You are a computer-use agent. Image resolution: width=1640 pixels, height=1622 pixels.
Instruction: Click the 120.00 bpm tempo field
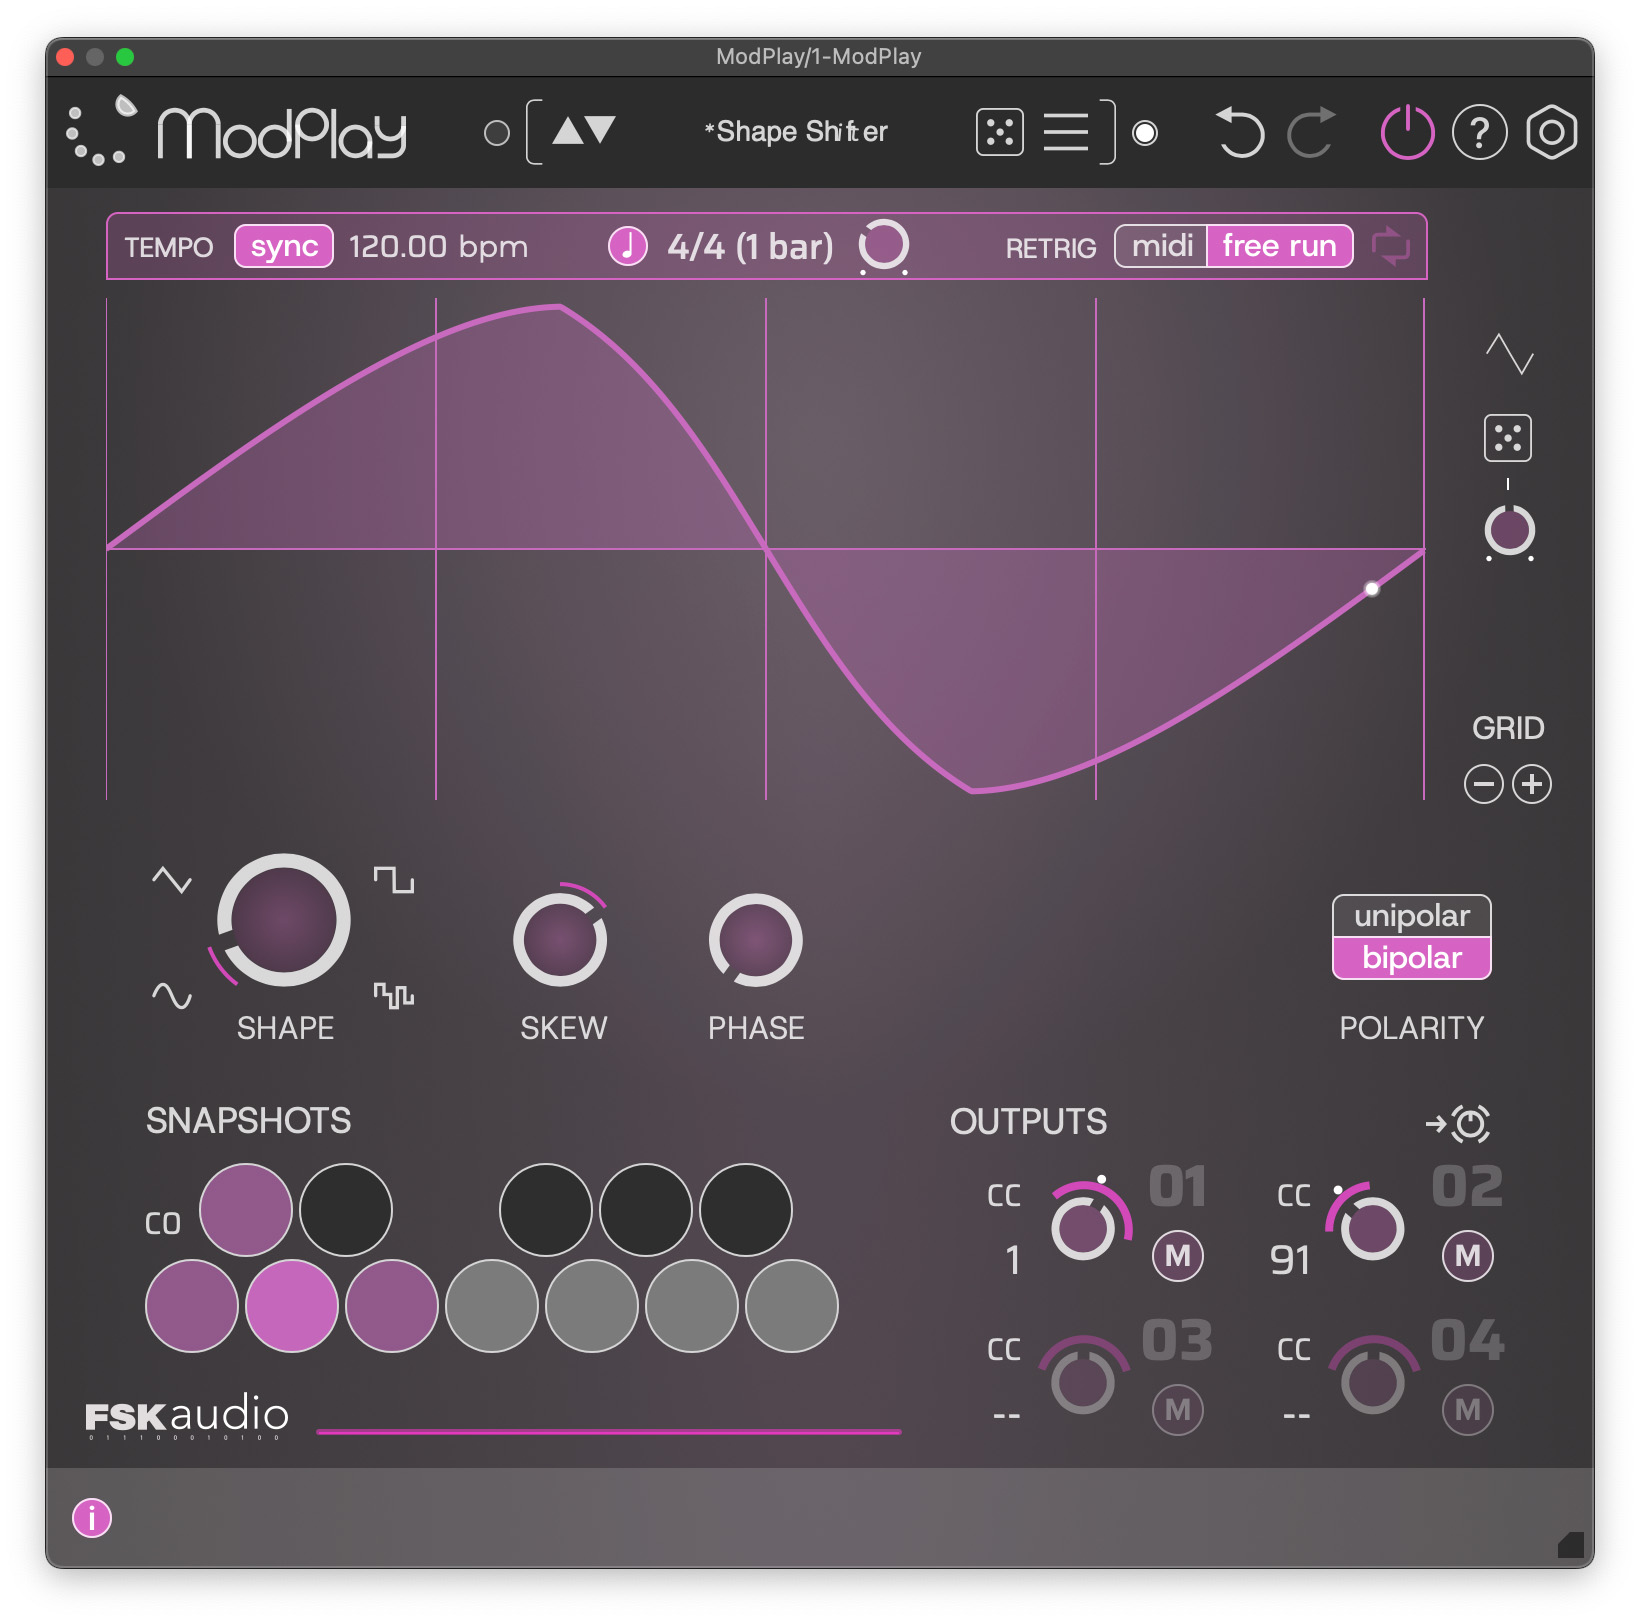point(438,246)
